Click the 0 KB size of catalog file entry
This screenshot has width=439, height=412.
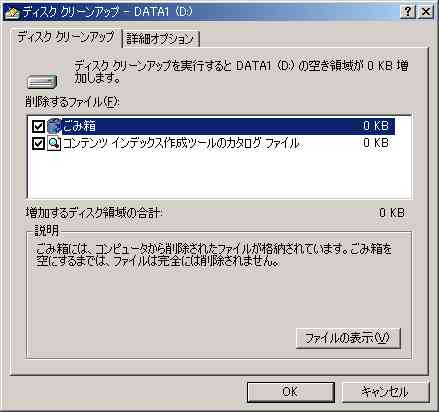coord(376,143)
